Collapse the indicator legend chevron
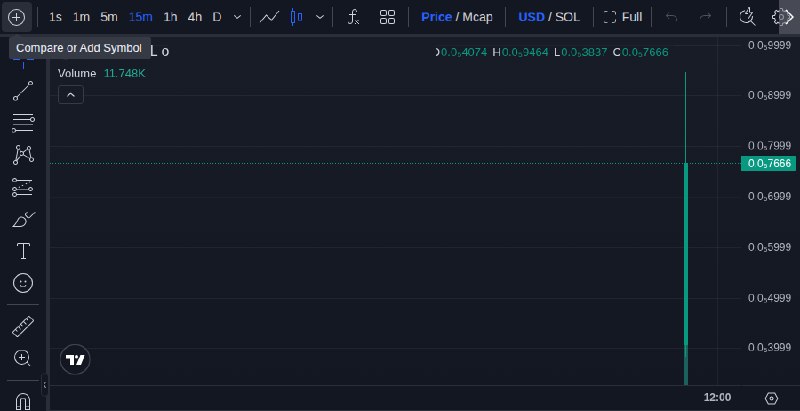 point(71,95)
